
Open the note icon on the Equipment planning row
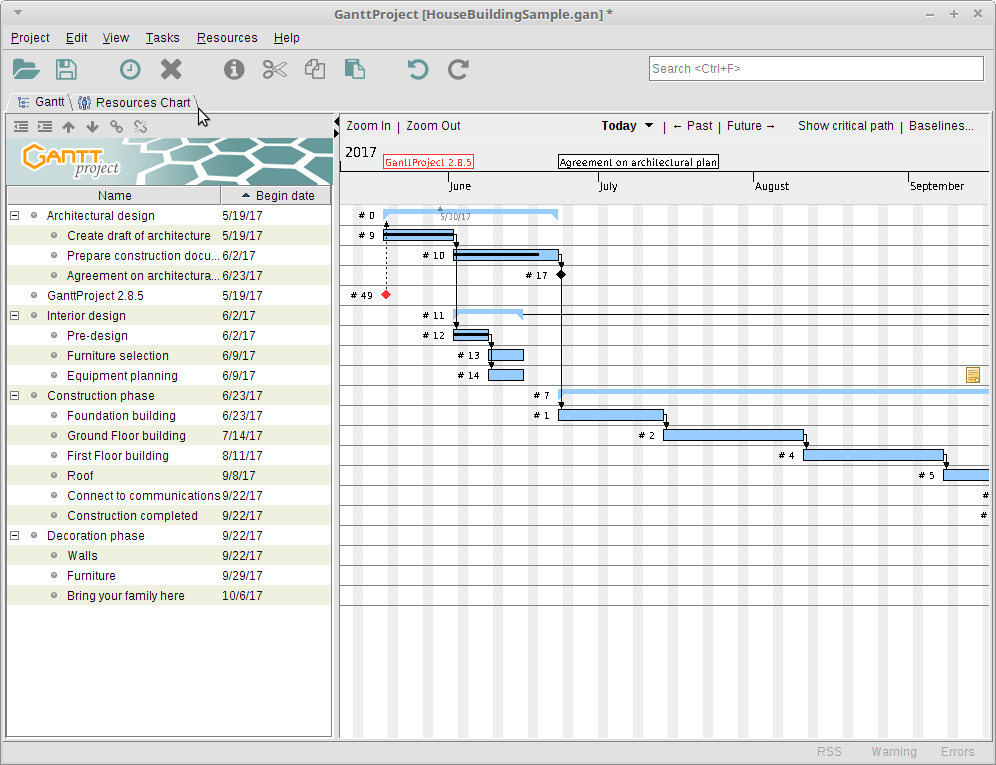[972, 375]
